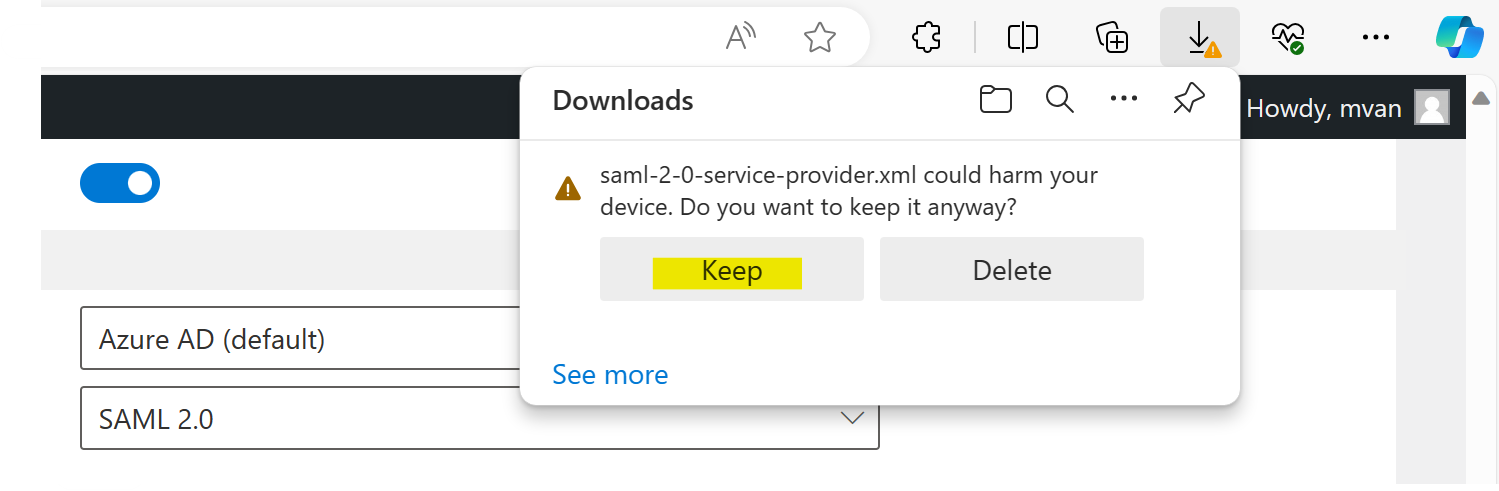The image size is (1499, 491).
Task: Click the Read aloud icon in address bar
Action: click(740, 37)
